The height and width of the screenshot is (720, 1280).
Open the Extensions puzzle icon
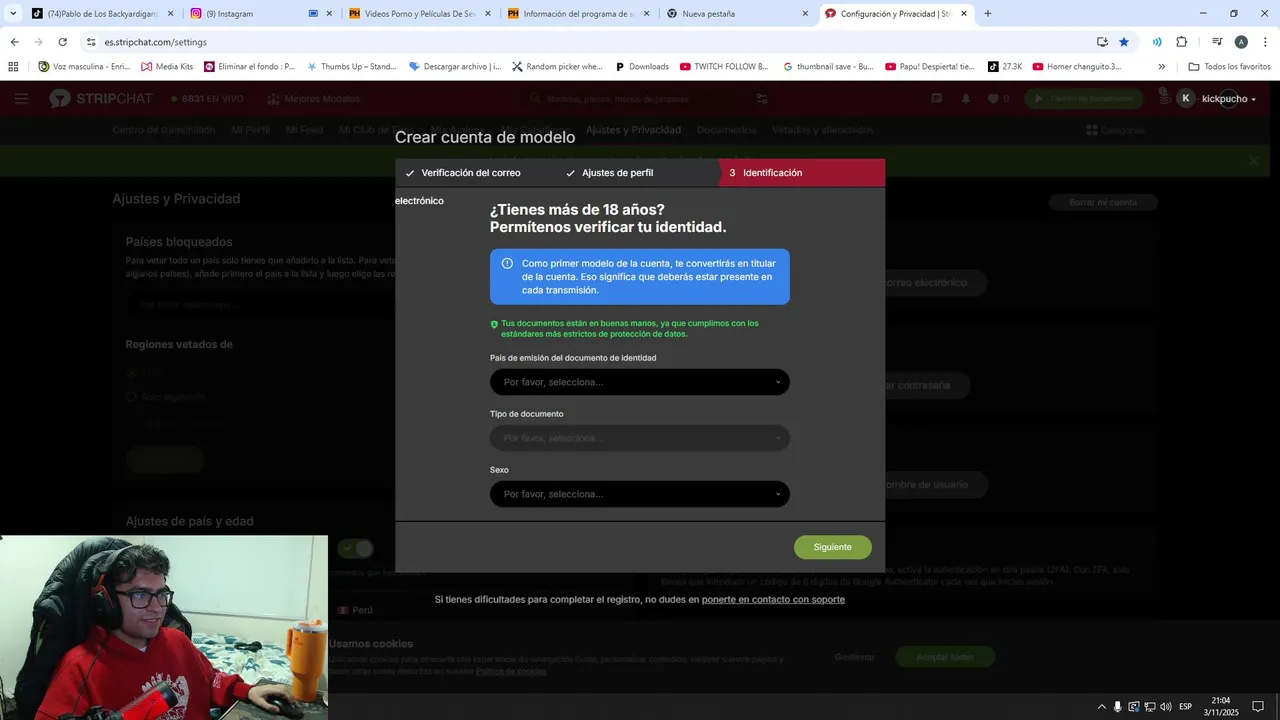1181,42
